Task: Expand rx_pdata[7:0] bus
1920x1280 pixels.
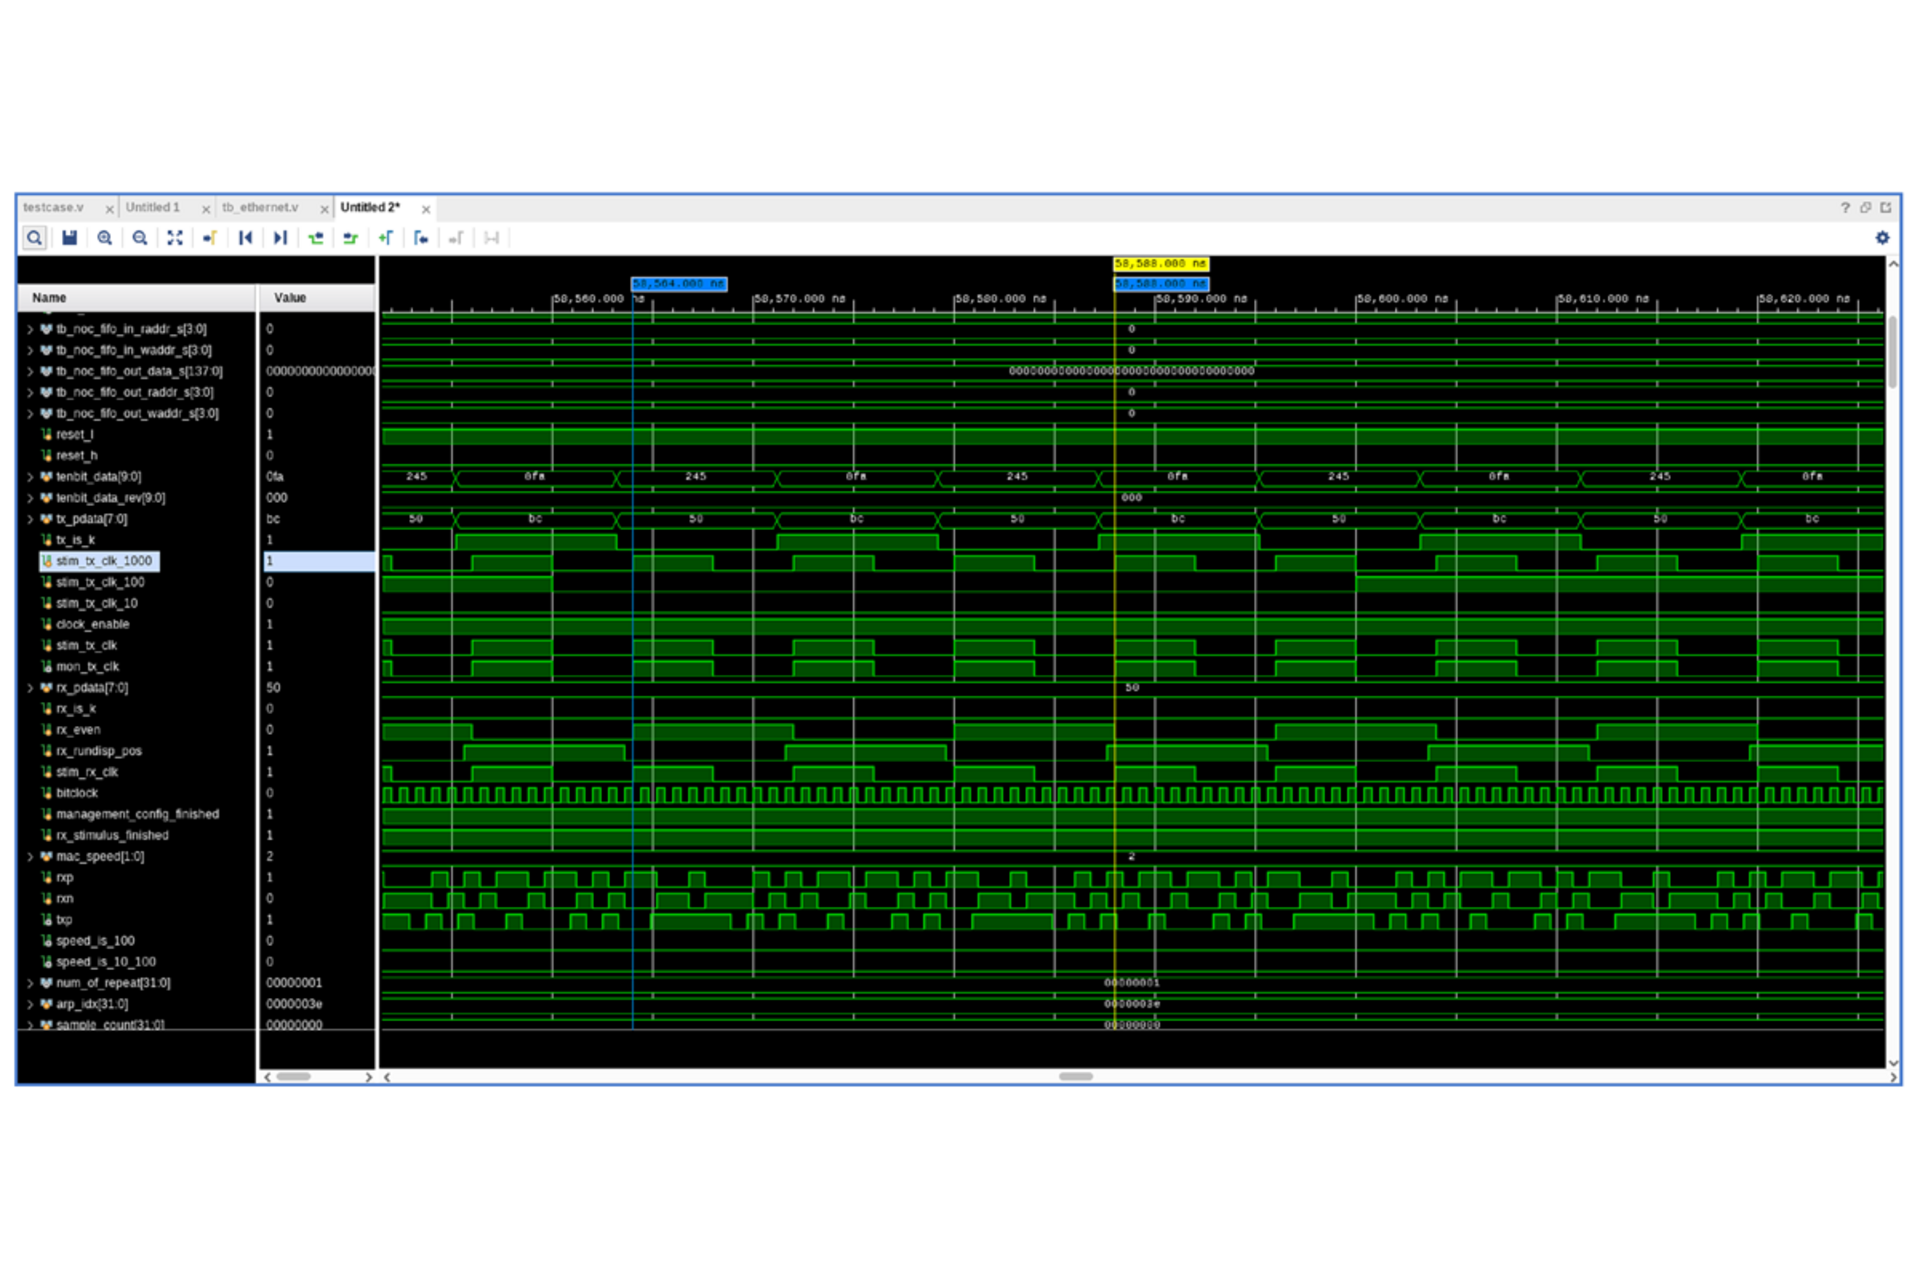Action: click(x=30, y=688)
